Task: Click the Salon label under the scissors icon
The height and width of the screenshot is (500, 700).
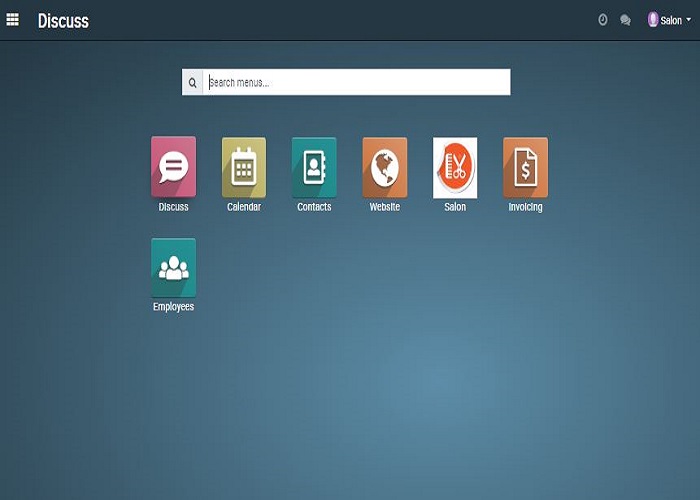Action: pyautogui.click(x=455, y=207)
